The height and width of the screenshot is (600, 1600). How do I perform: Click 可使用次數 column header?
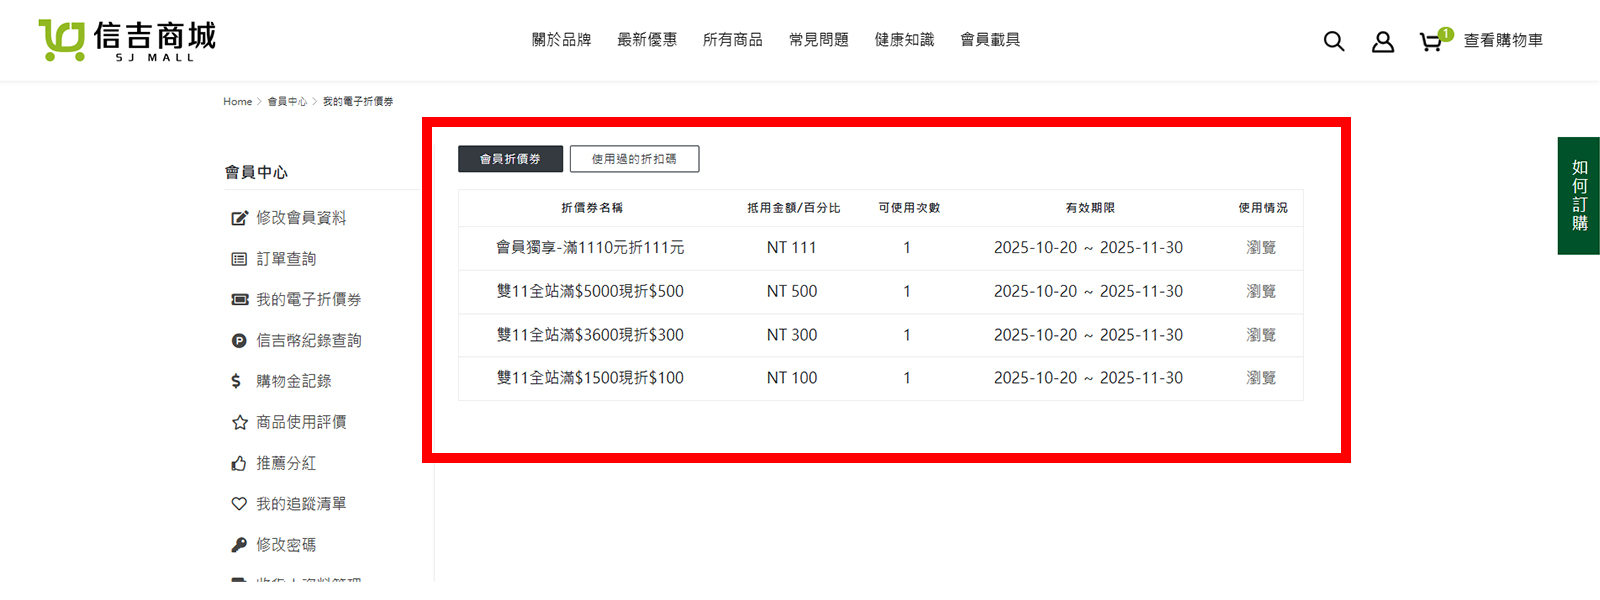909,208
